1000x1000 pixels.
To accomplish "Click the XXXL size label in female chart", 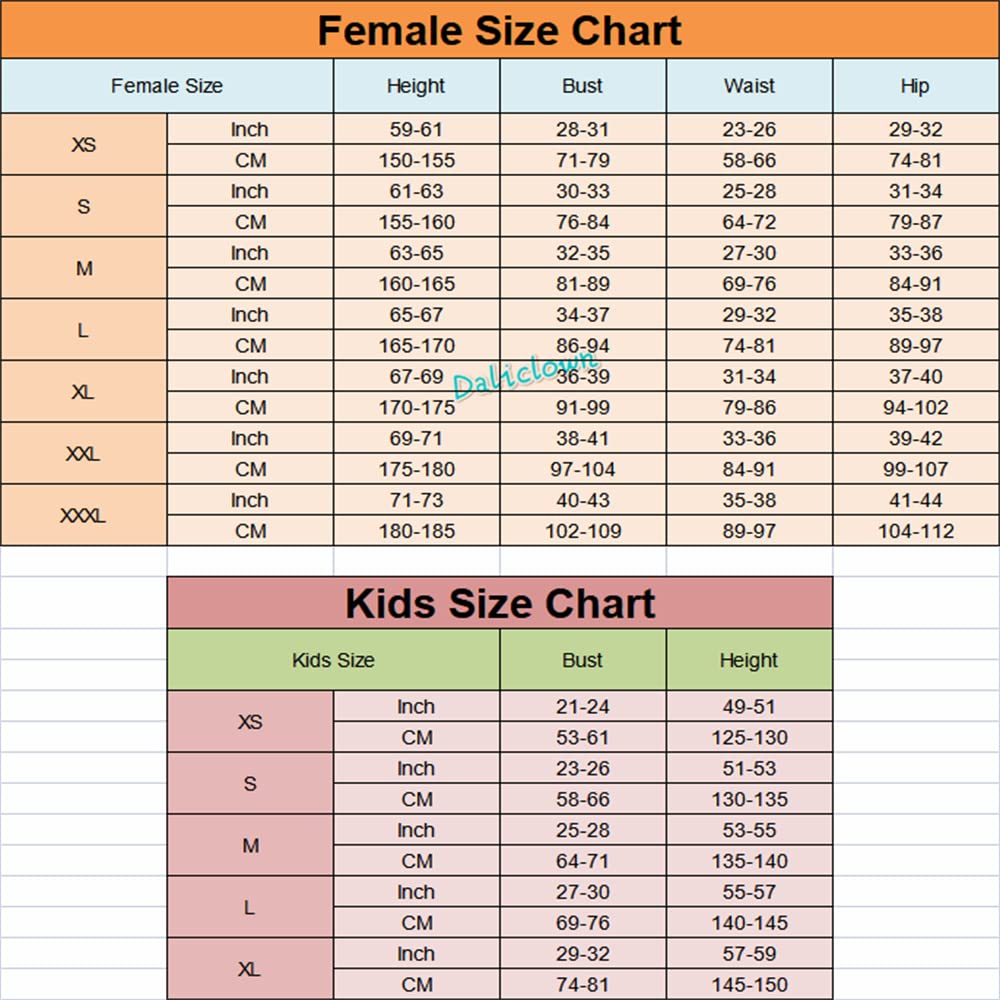I will (x=83, y=516).
